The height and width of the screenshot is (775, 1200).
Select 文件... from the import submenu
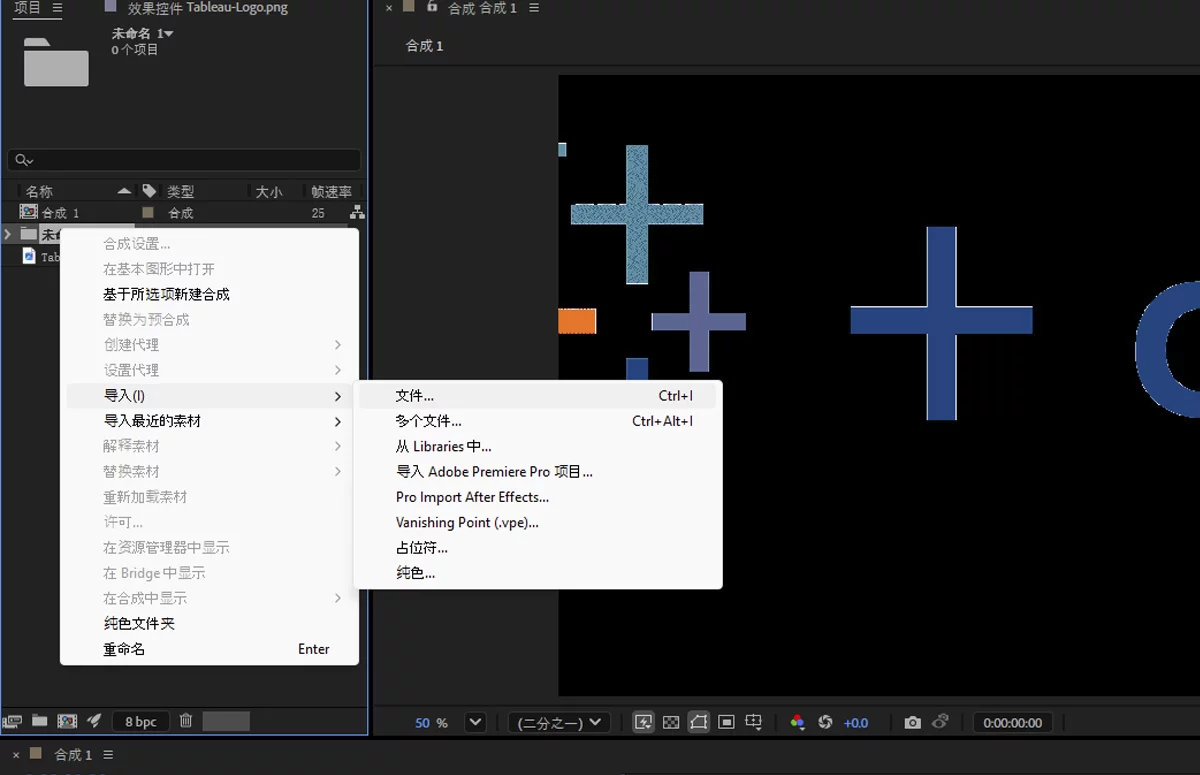tap(415, 396)
